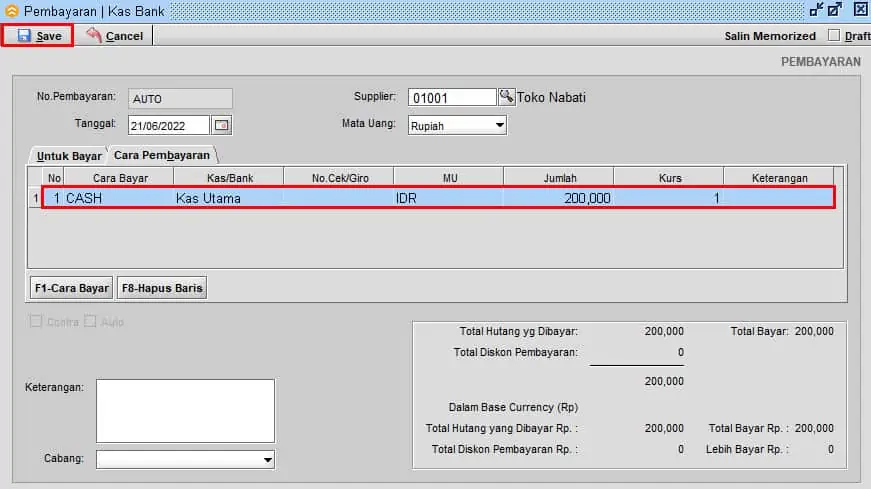
Task: Click the shrink window icon in title bar
Action: [x=816, y=9]
